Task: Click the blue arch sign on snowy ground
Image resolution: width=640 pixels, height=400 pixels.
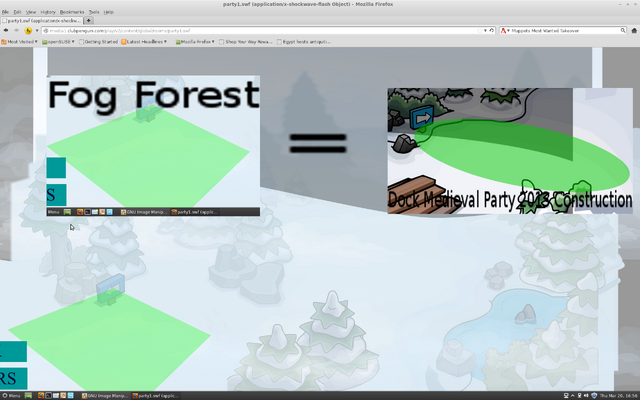Action: point(111,288)
